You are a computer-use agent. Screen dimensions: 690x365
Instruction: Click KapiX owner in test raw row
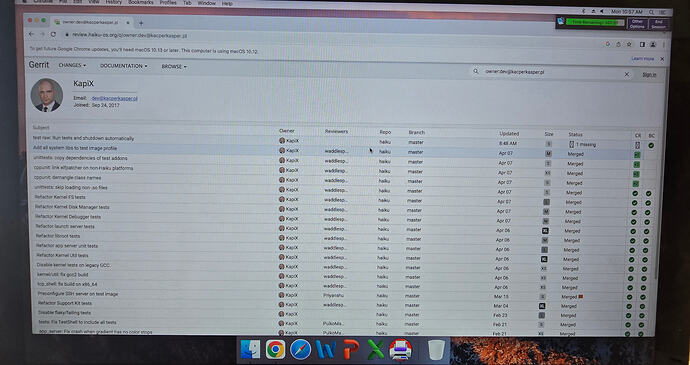[289, 141]
